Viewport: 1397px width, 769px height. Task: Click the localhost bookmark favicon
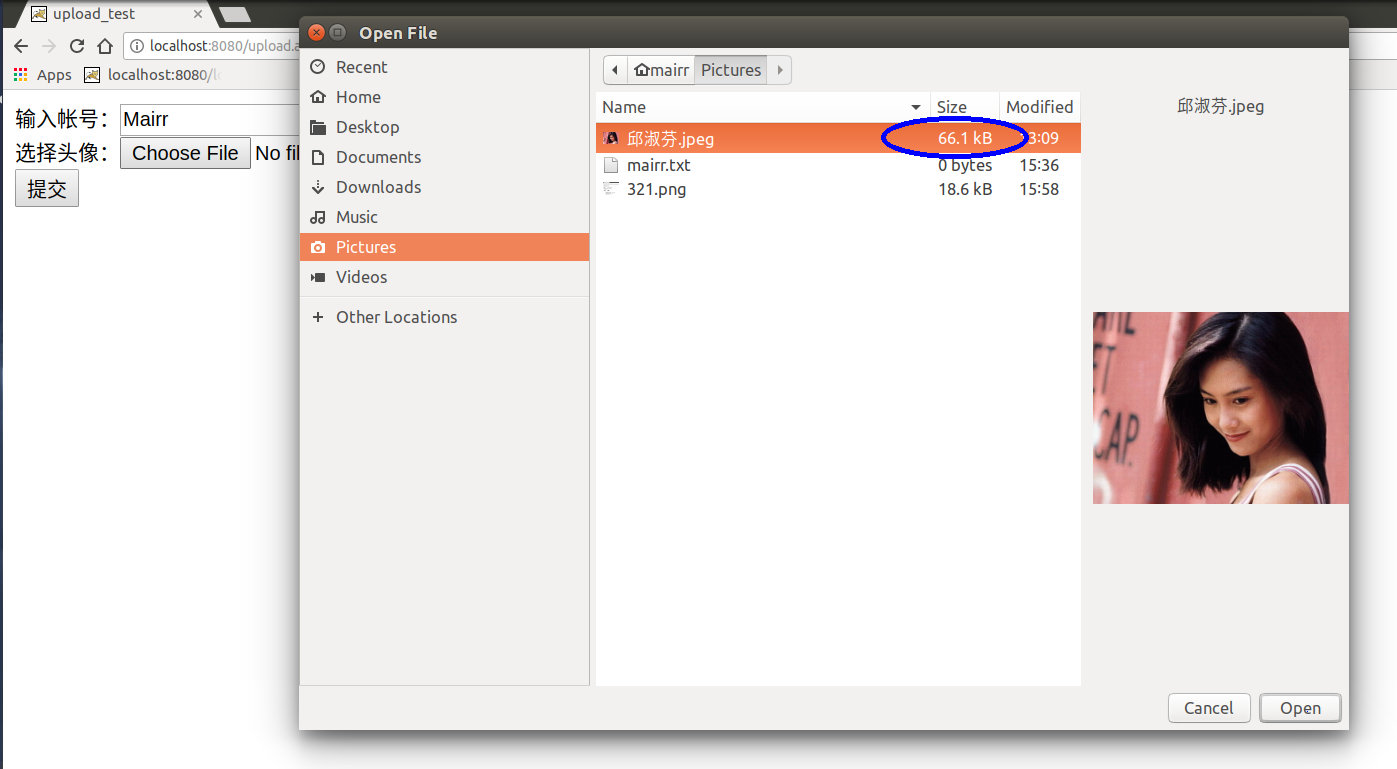coord(92,75)
